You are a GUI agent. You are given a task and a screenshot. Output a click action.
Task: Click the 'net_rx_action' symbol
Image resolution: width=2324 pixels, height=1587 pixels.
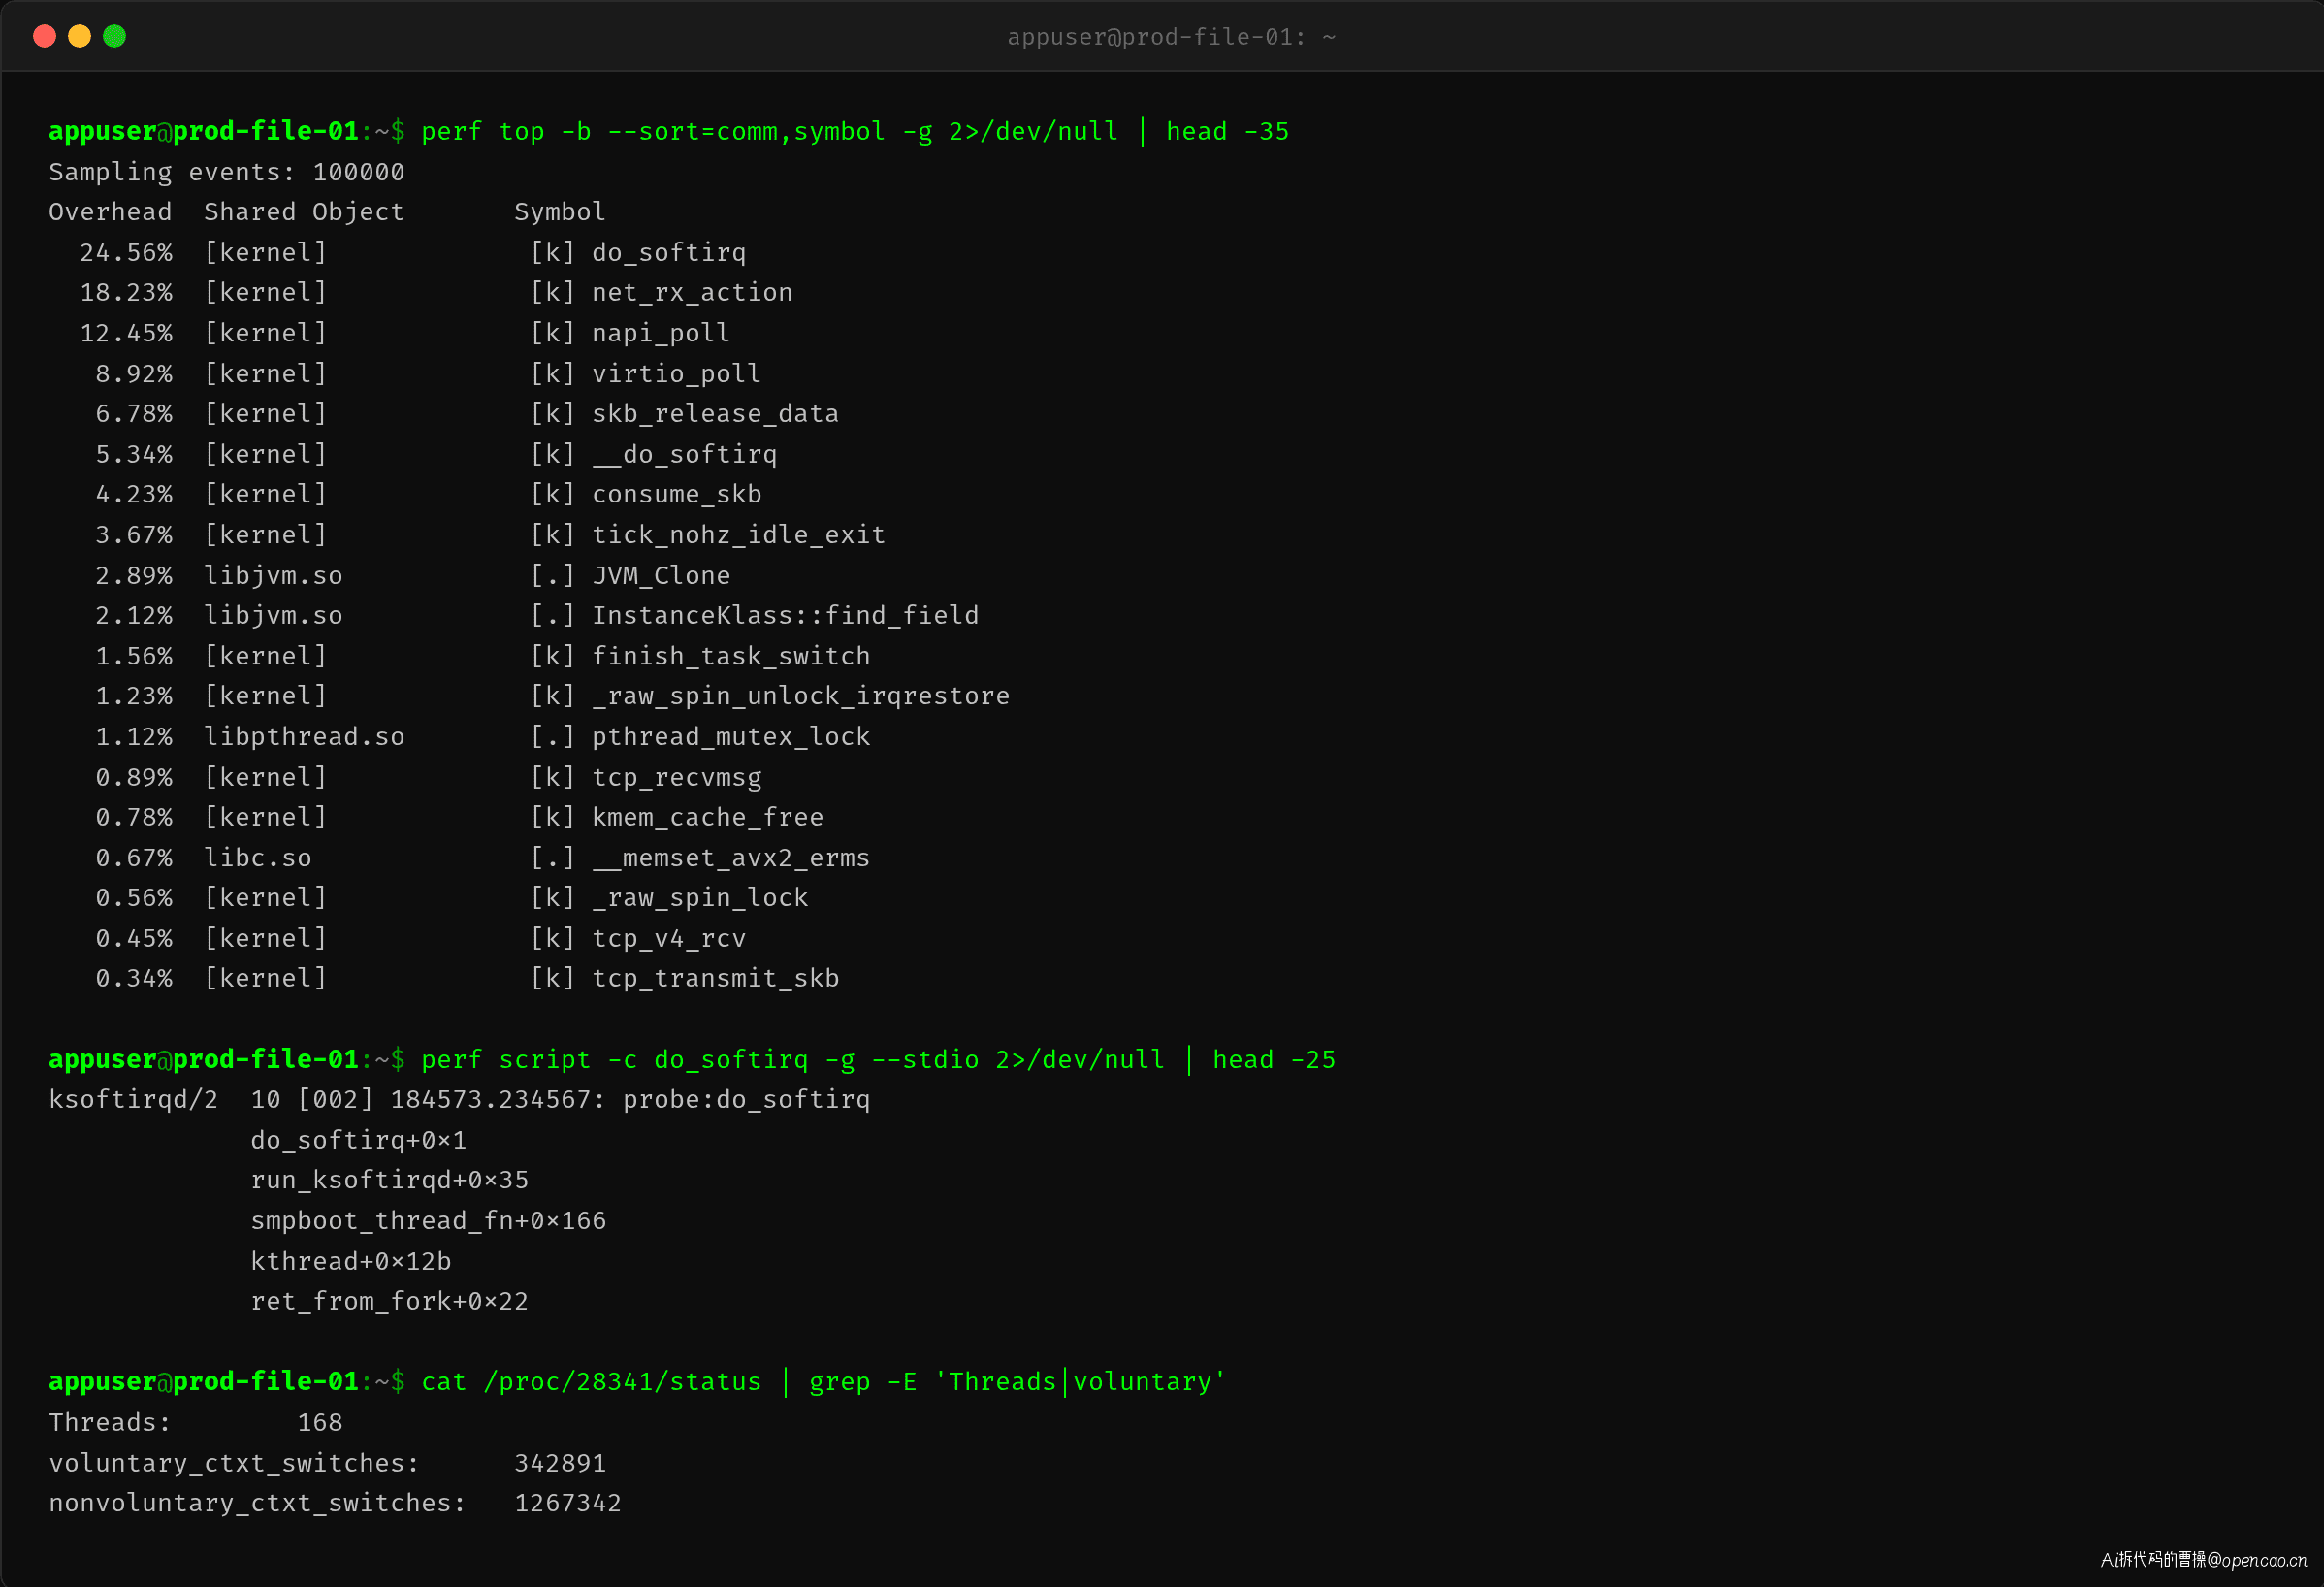(692, 292)
